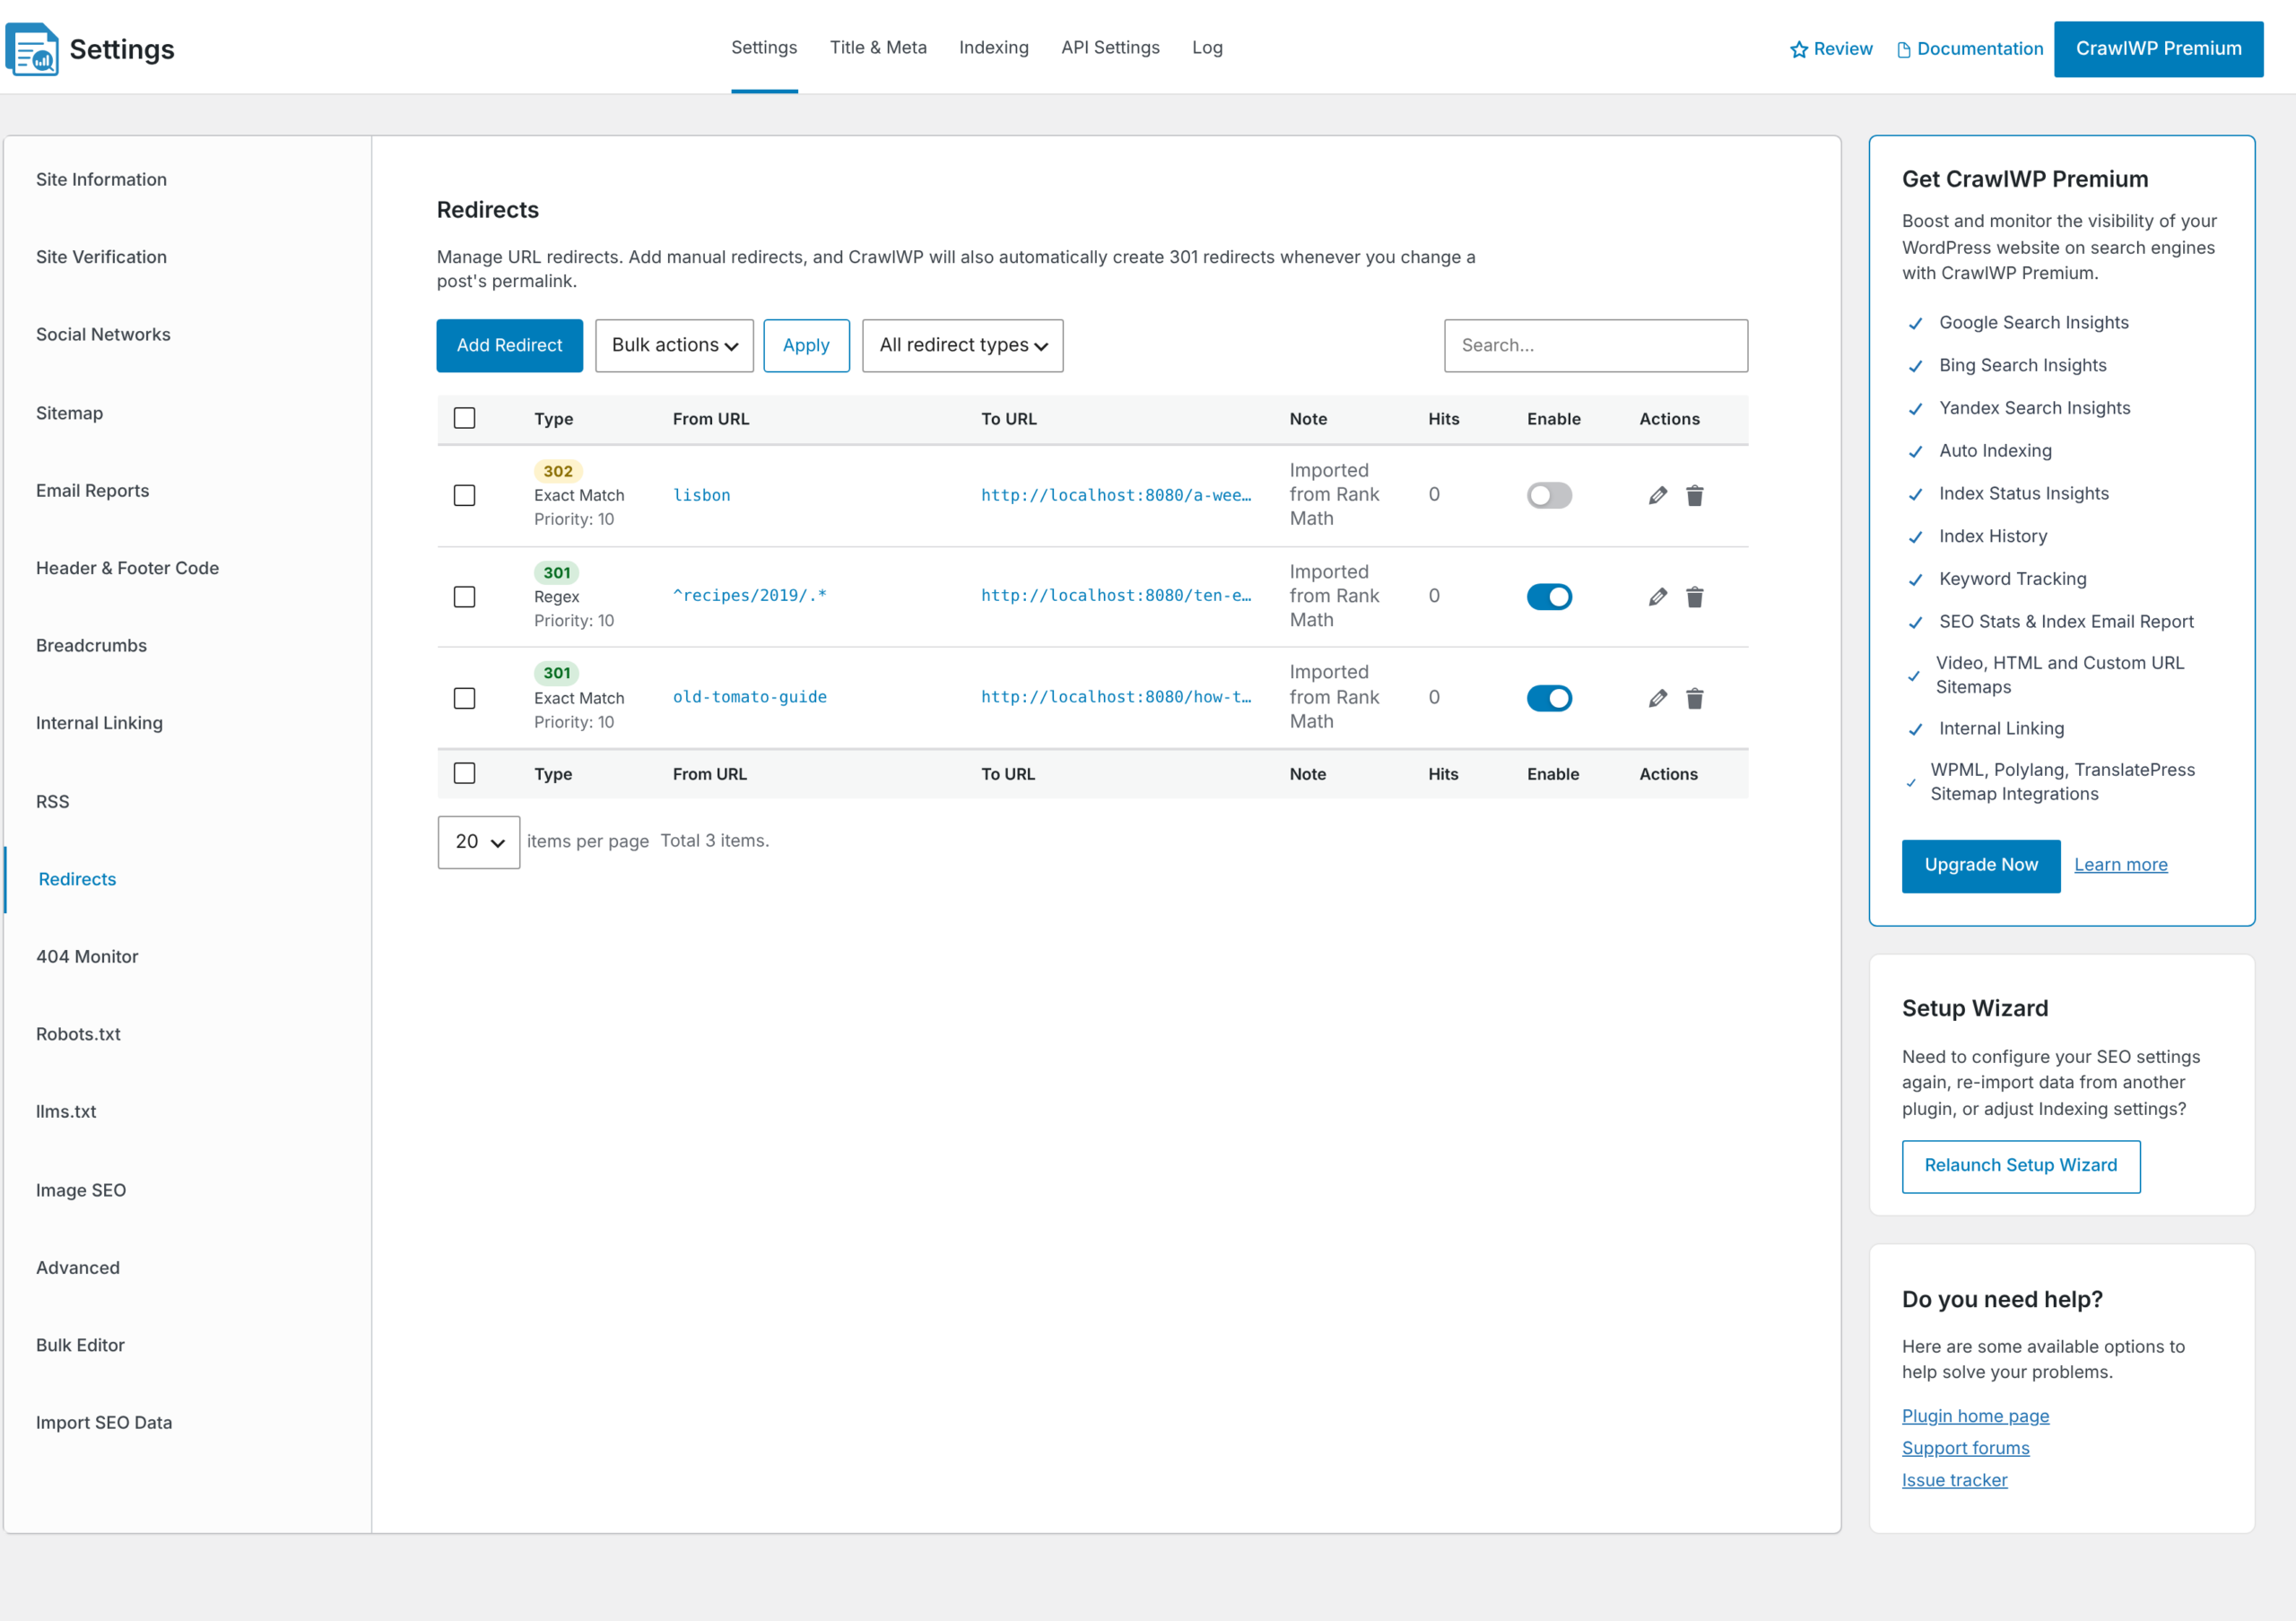Open the Bulk actions dropdown
Viewport: 2296px width, 1621px height.
tap(674, 346)
